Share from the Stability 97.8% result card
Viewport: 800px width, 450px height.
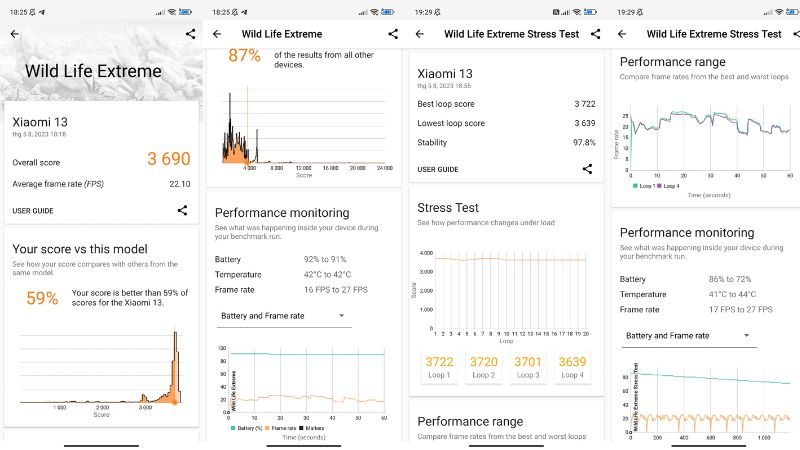click(x=587, y=169)
